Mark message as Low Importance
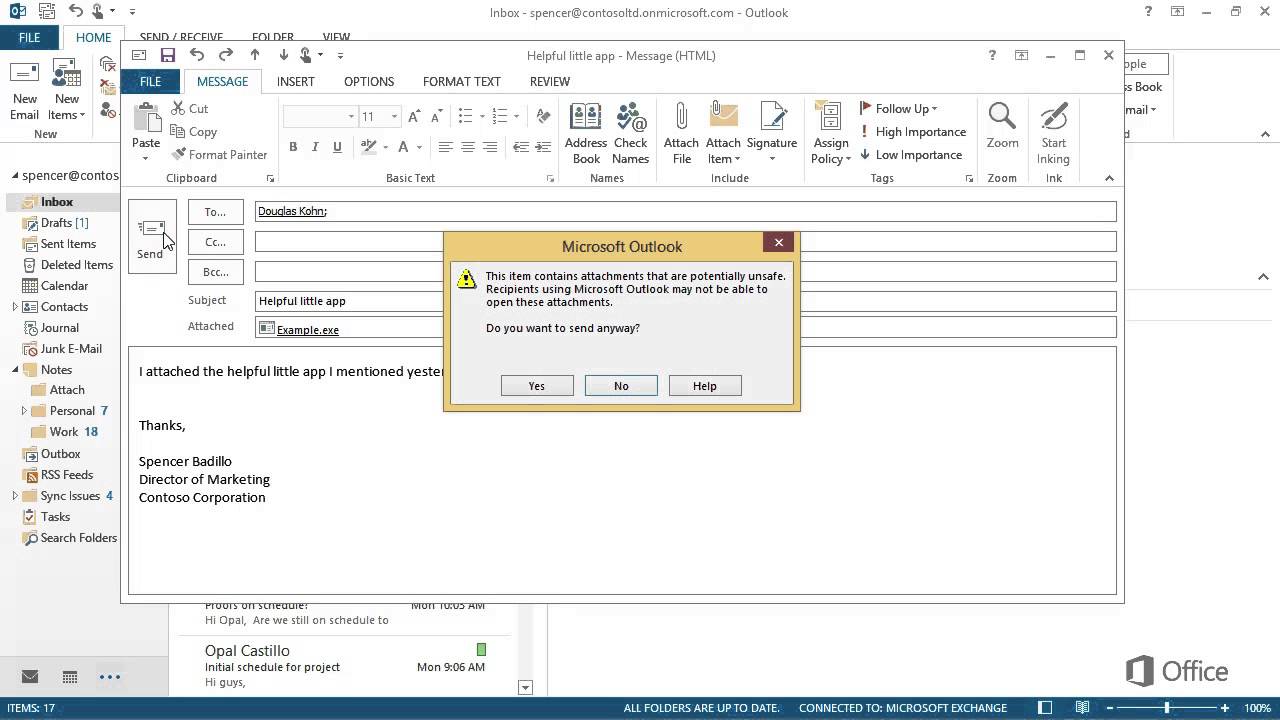This screenshot has height=720, width=1280. click(911, 154)
